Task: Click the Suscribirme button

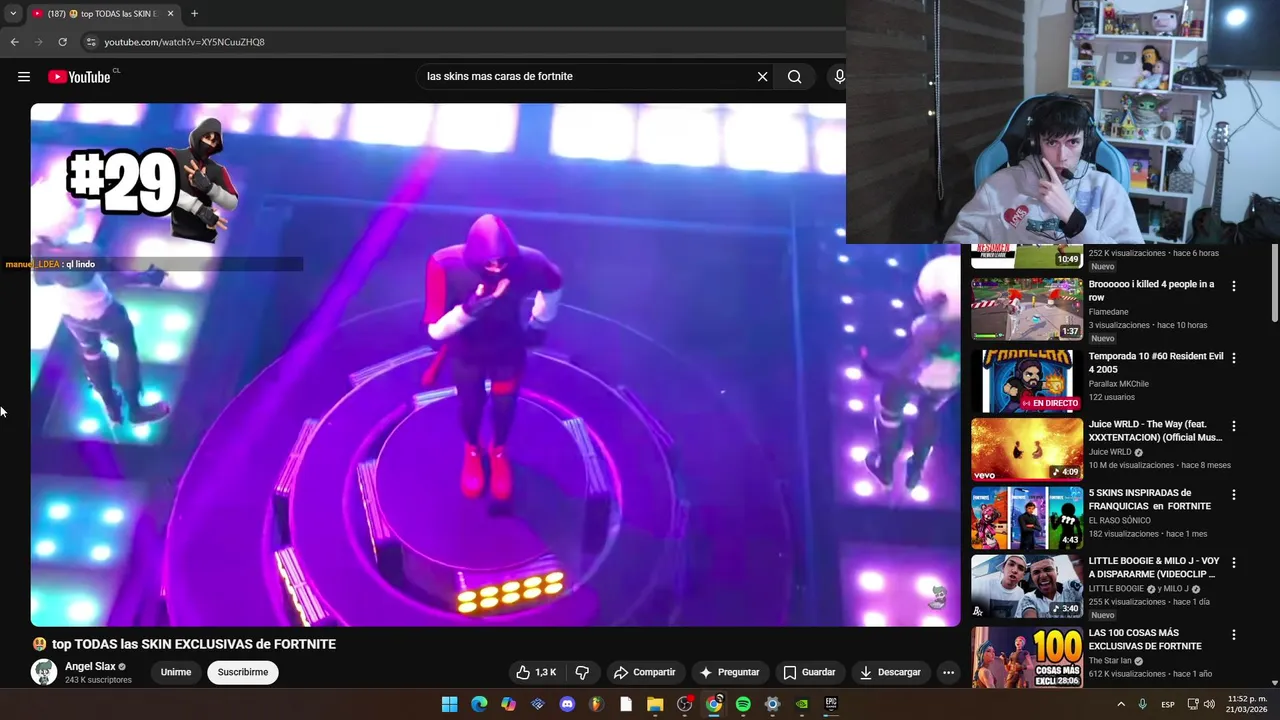Action: click(243, 672)
